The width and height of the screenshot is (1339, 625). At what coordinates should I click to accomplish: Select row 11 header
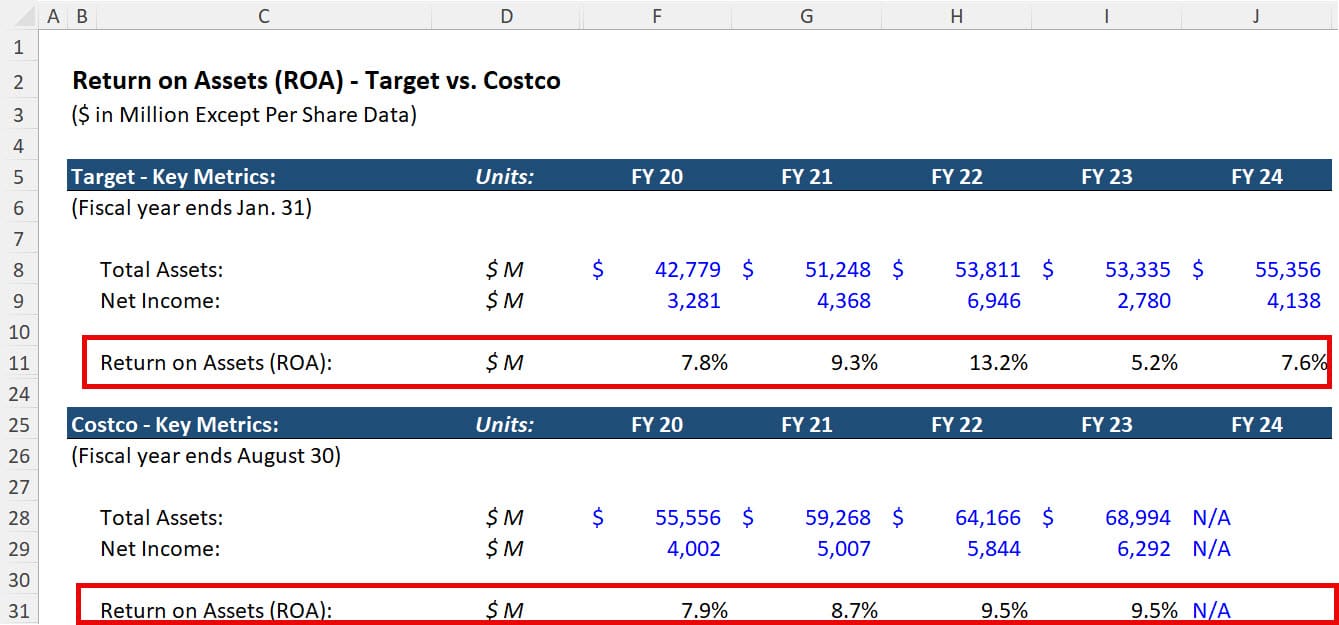click(x=20, y=363)
